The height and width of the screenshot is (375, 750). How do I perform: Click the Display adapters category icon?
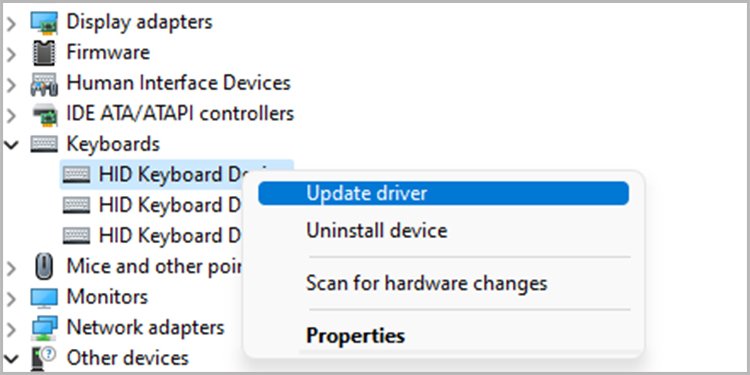pos(44,22)
